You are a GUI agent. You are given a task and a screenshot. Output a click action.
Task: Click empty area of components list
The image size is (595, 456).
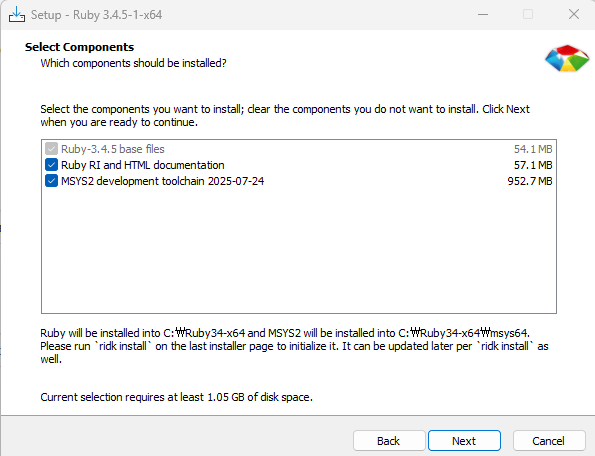299,250
